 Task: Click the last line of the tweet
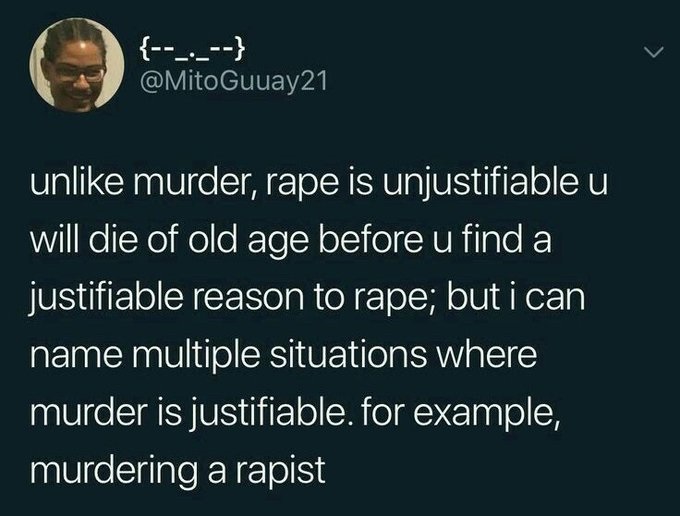pos(178,470)
